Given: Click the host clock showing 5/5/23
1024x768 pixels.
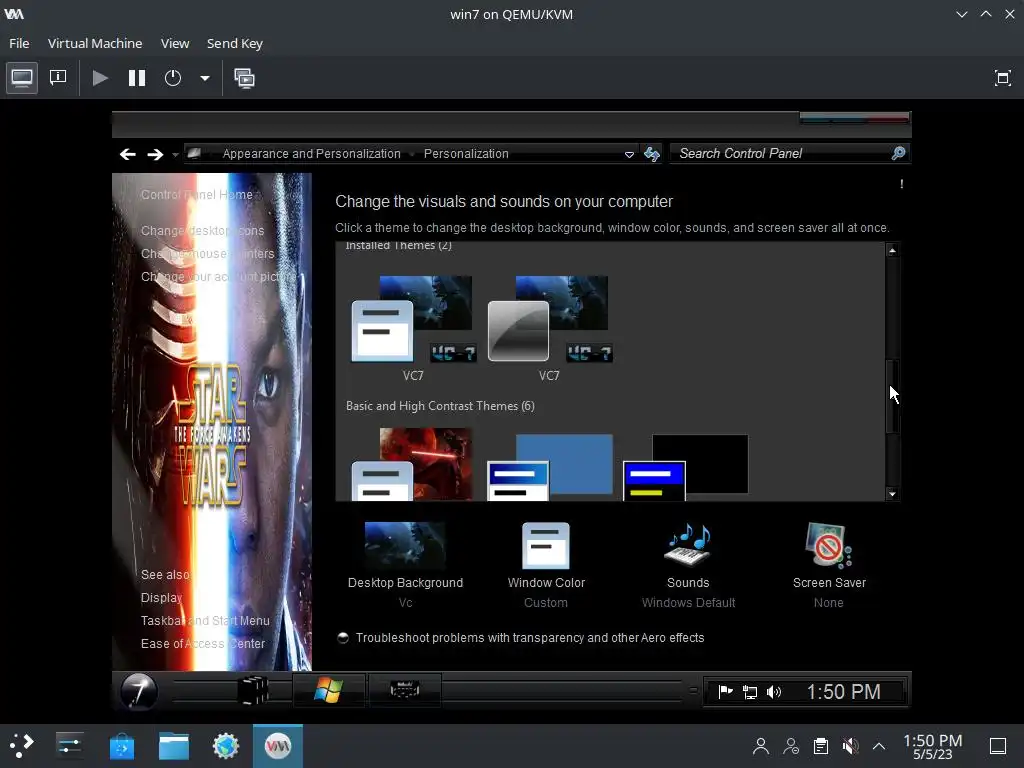Looking at the screenshot, I should [x=933, y=746].
